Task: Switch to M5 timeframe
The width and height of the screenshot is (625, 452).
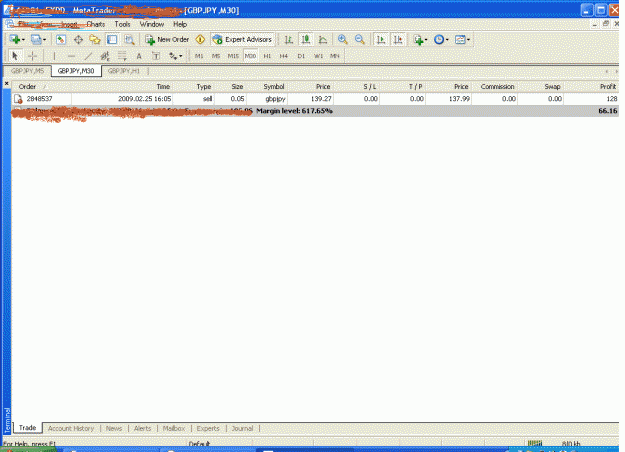Action: [216, 56]
